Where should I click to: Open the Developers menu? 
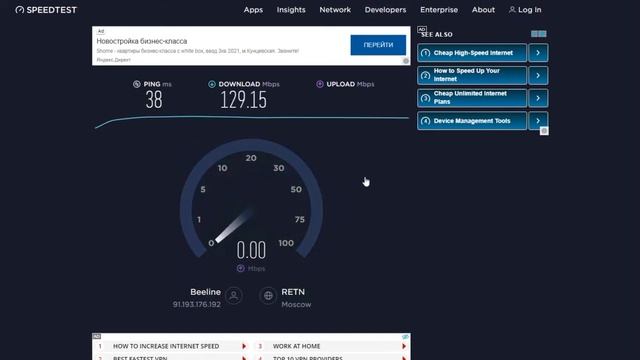pos(385,10)
